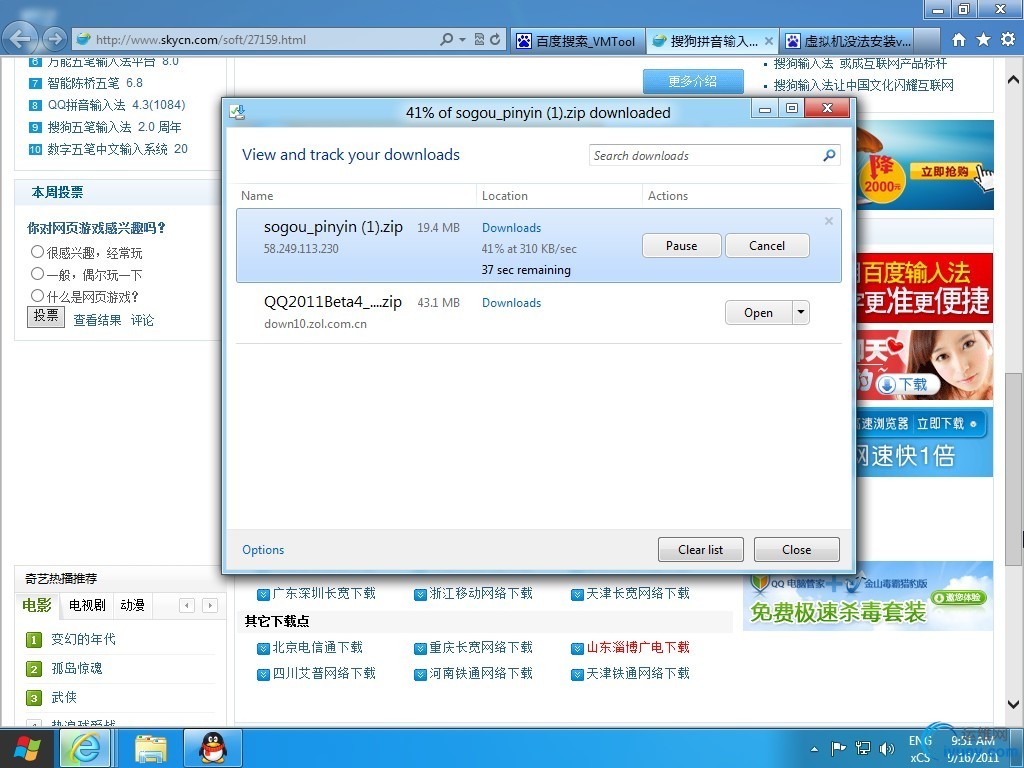Click the address bar search magnifier icon
The width and height of the screenshot is (1024, 768).
tap(447, 39)
